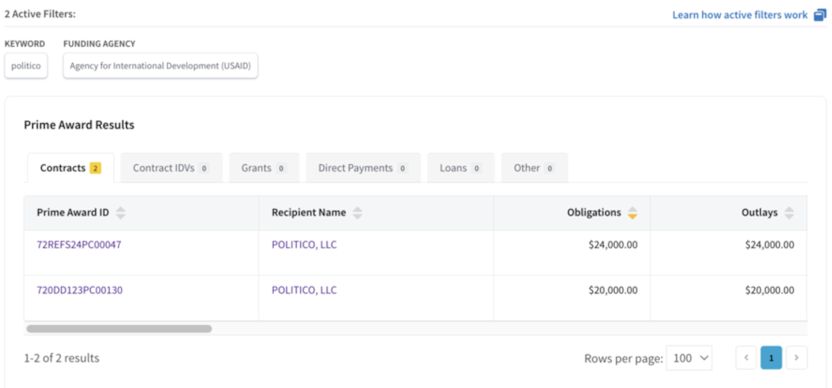The width and height of the screenshot is (832, 388).
Task: Sort Outlays column arrows
Action: click(x=789, y=213)
